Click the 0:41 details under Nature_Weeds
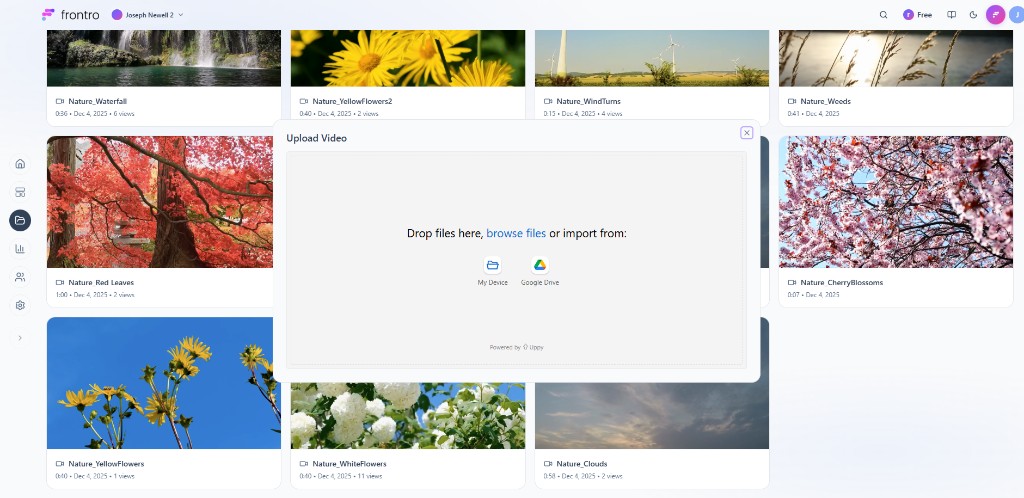The height and width of the screenshot is (498, 1024). tap(814, 114)
